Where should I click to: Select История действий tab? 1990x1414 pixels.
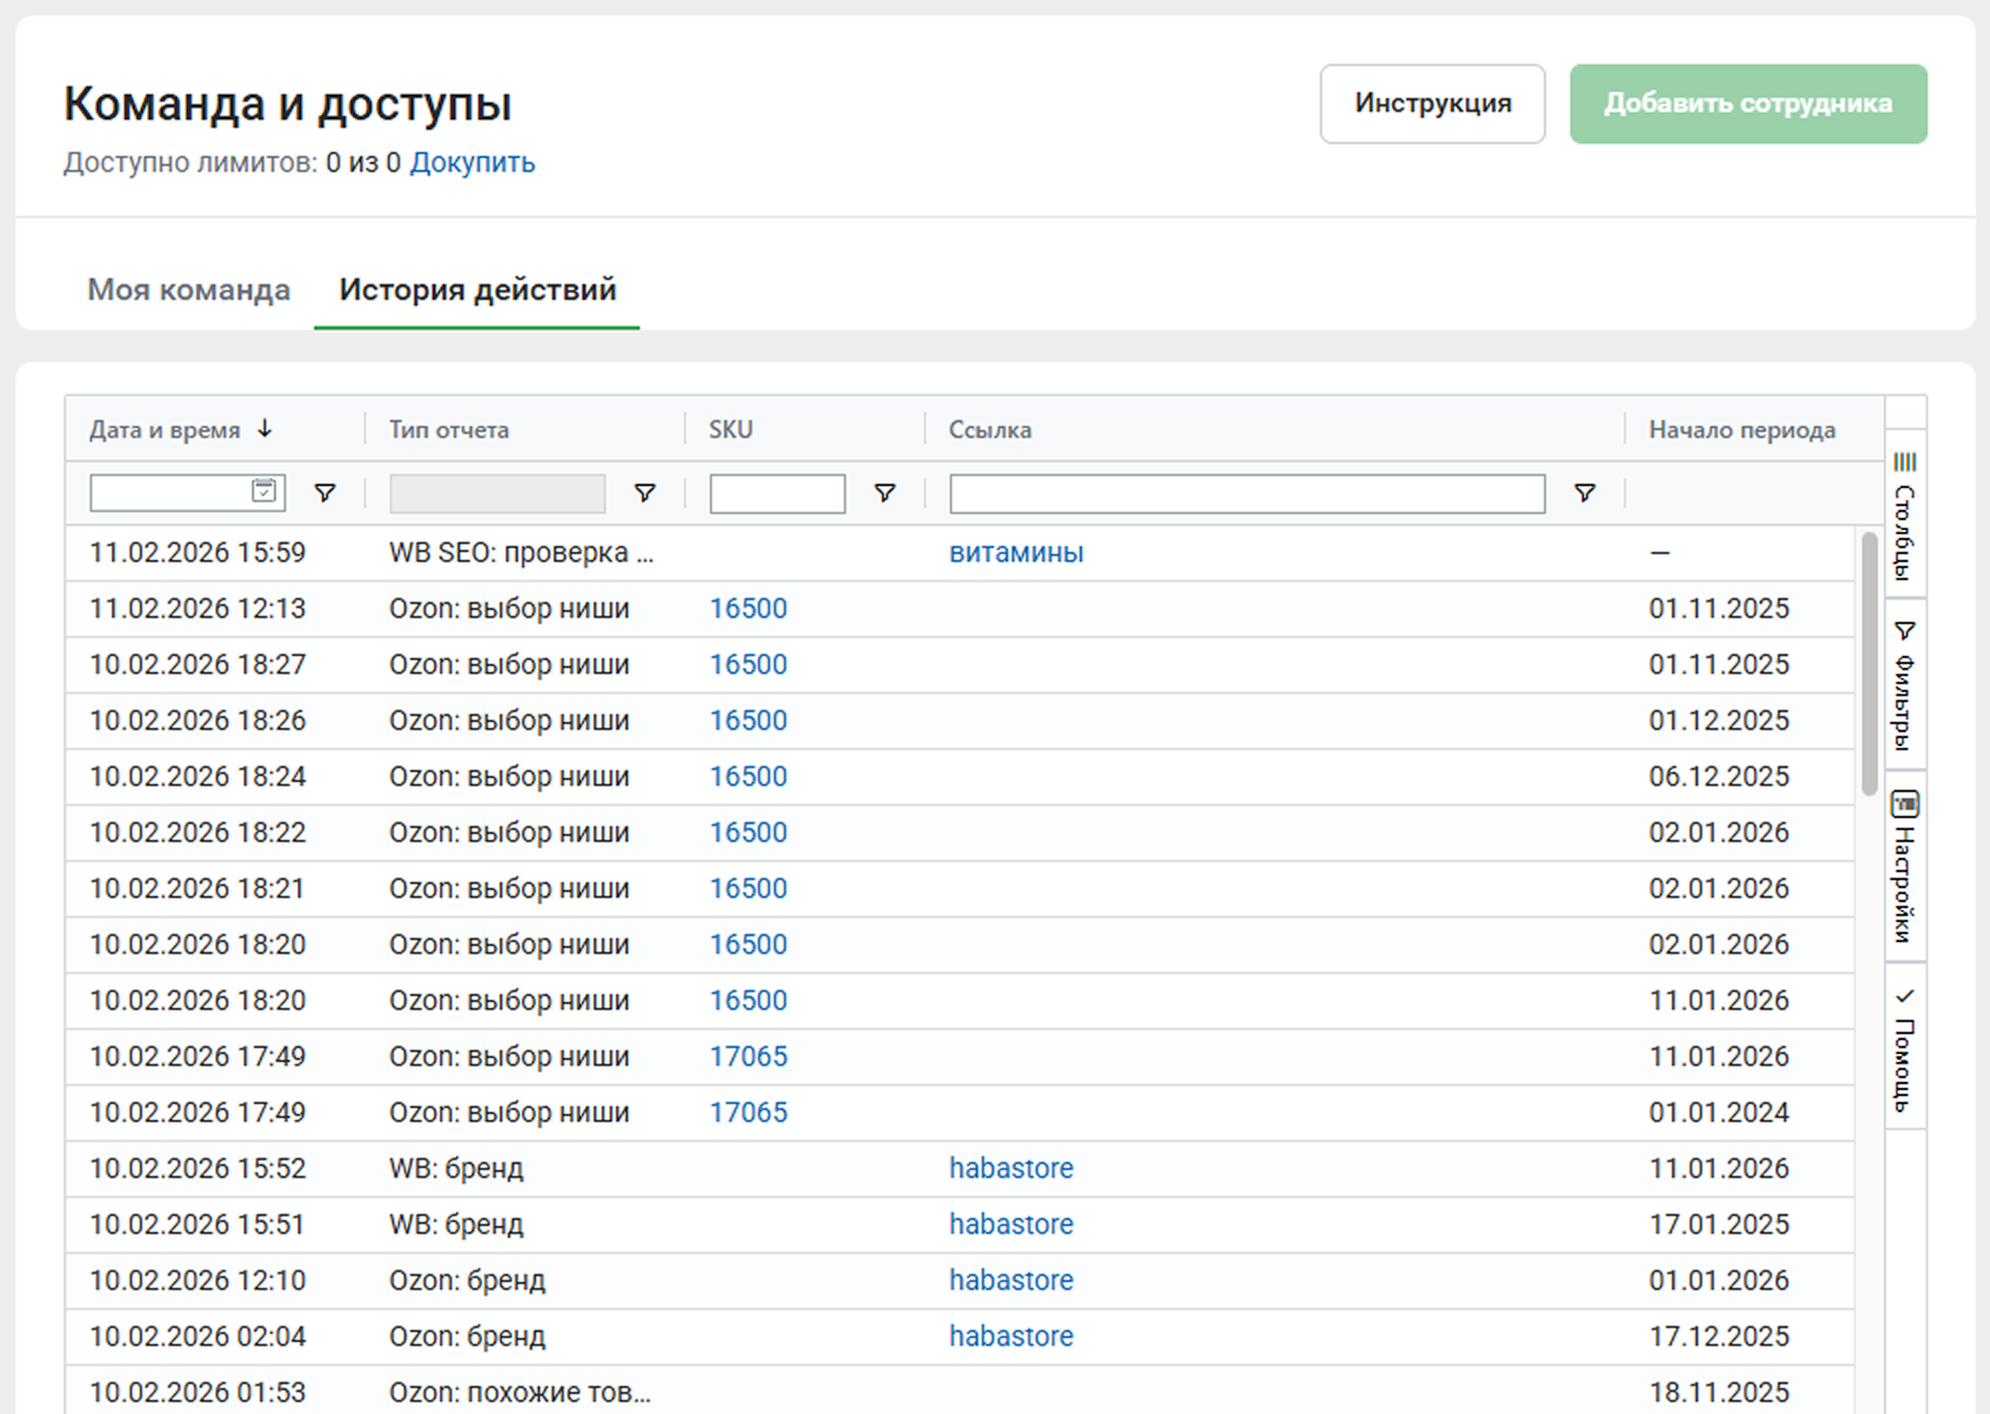477,290
